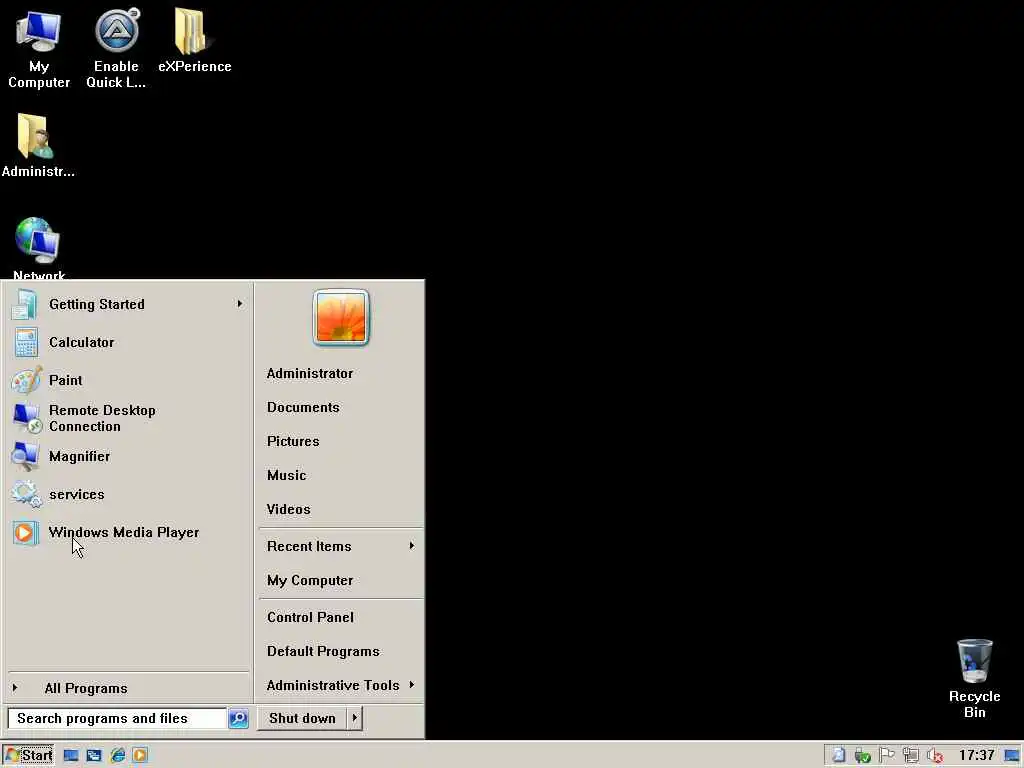Open Control Panel
This screenshot has width=1024, height=768.
[310, 618]
